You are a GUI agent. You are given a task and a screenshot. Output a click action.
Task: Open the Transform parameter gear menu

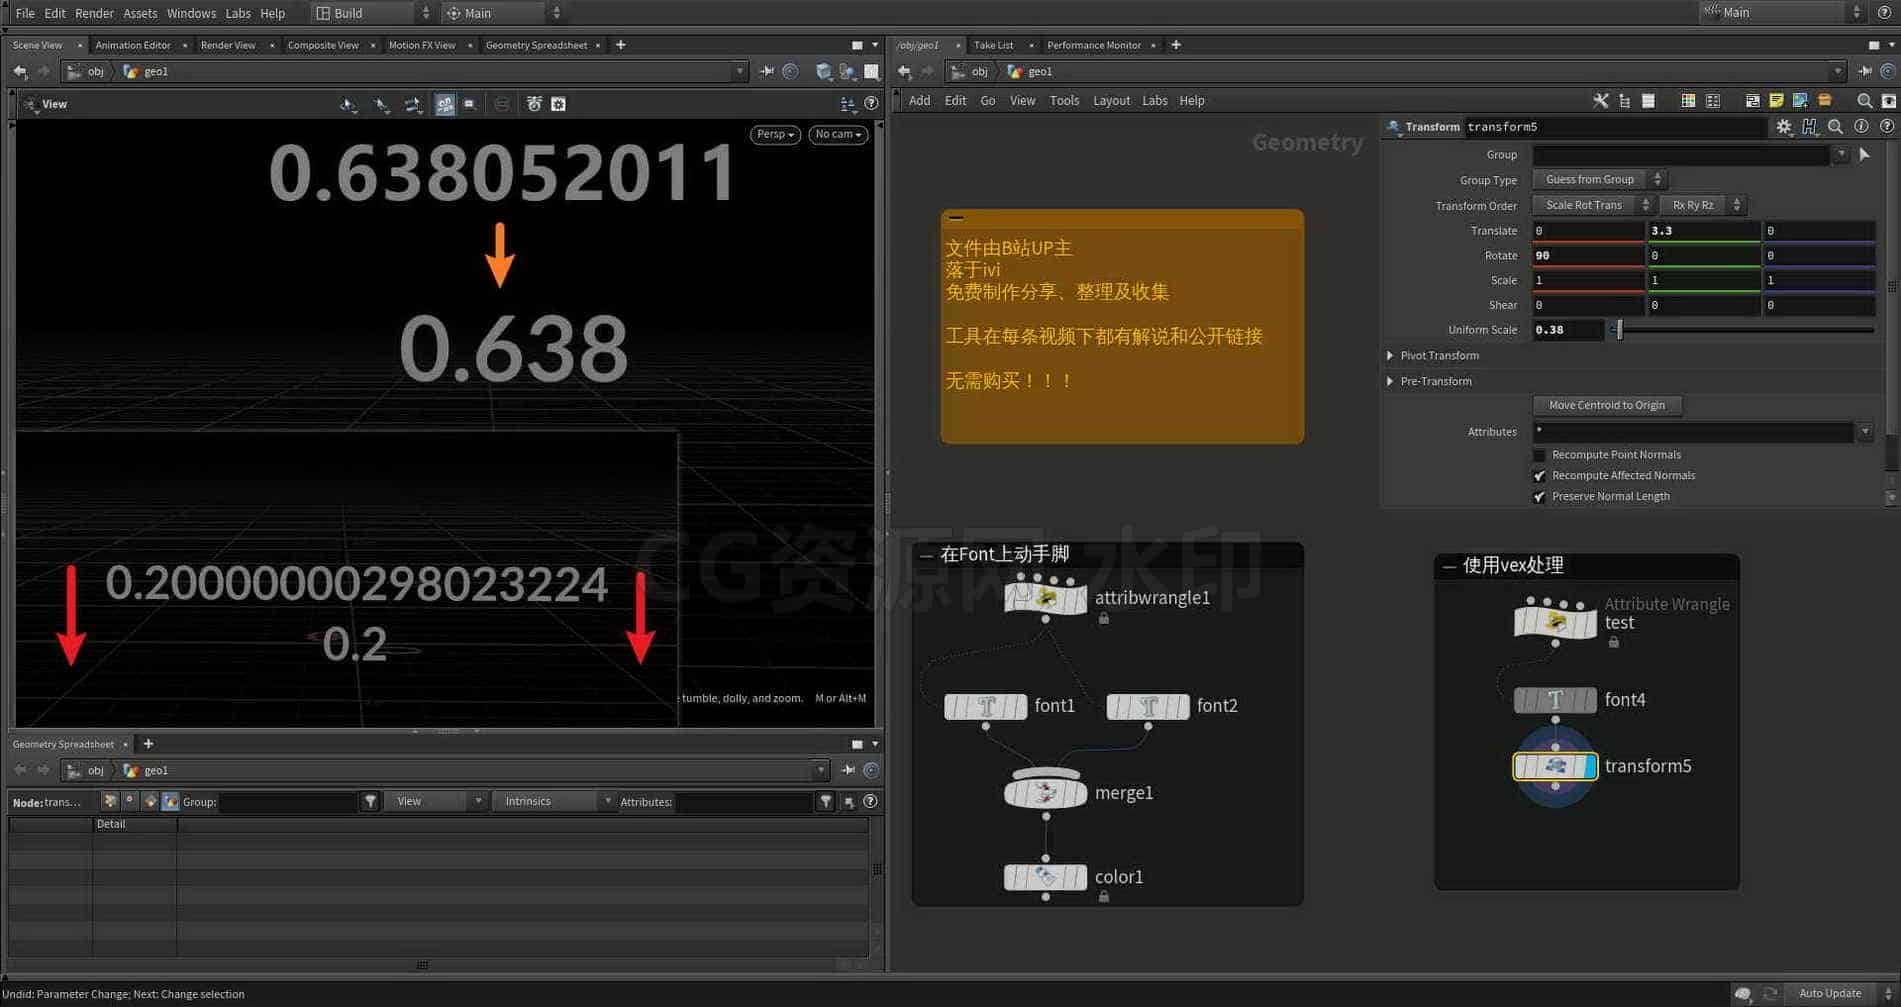(x=1784, y=127)
